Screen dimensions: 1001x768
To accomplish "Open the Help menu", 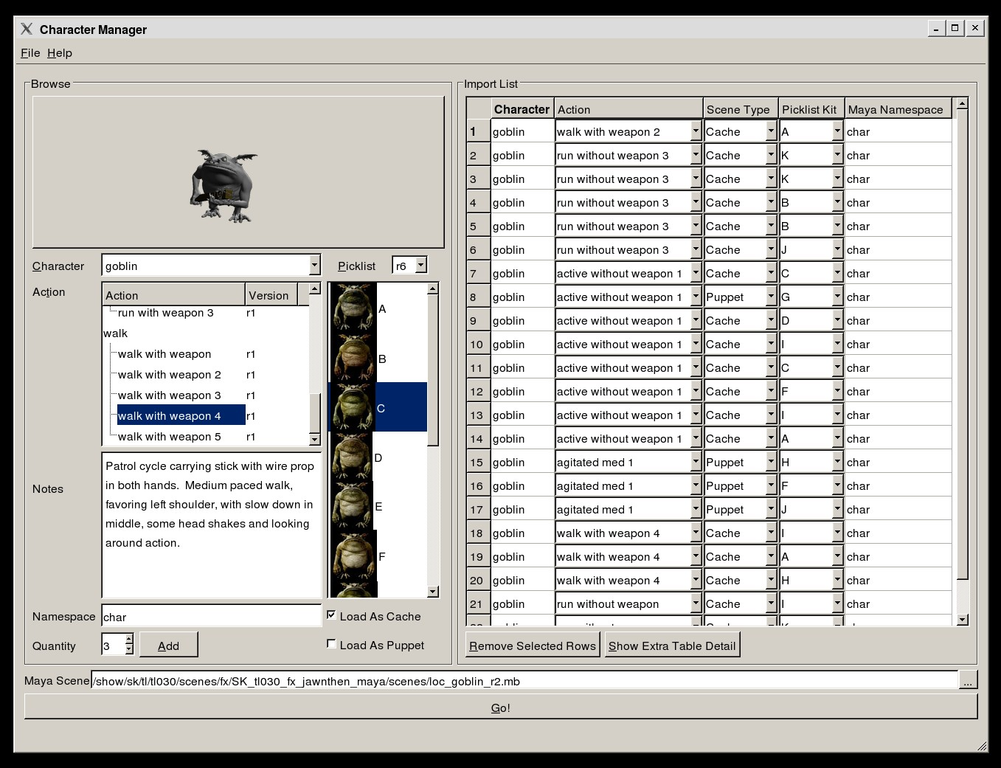I will click(x=60, y=53).
